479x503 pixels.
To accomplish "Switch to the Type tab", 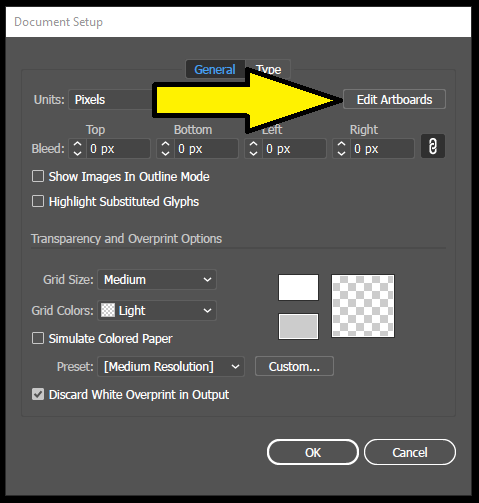I will click(268, 69).
